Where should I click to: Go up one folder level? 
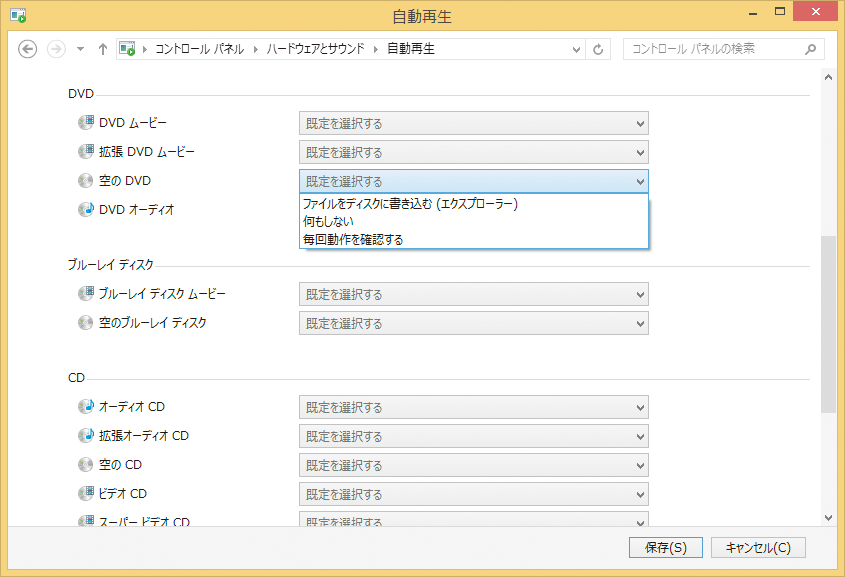pos(102,49)
